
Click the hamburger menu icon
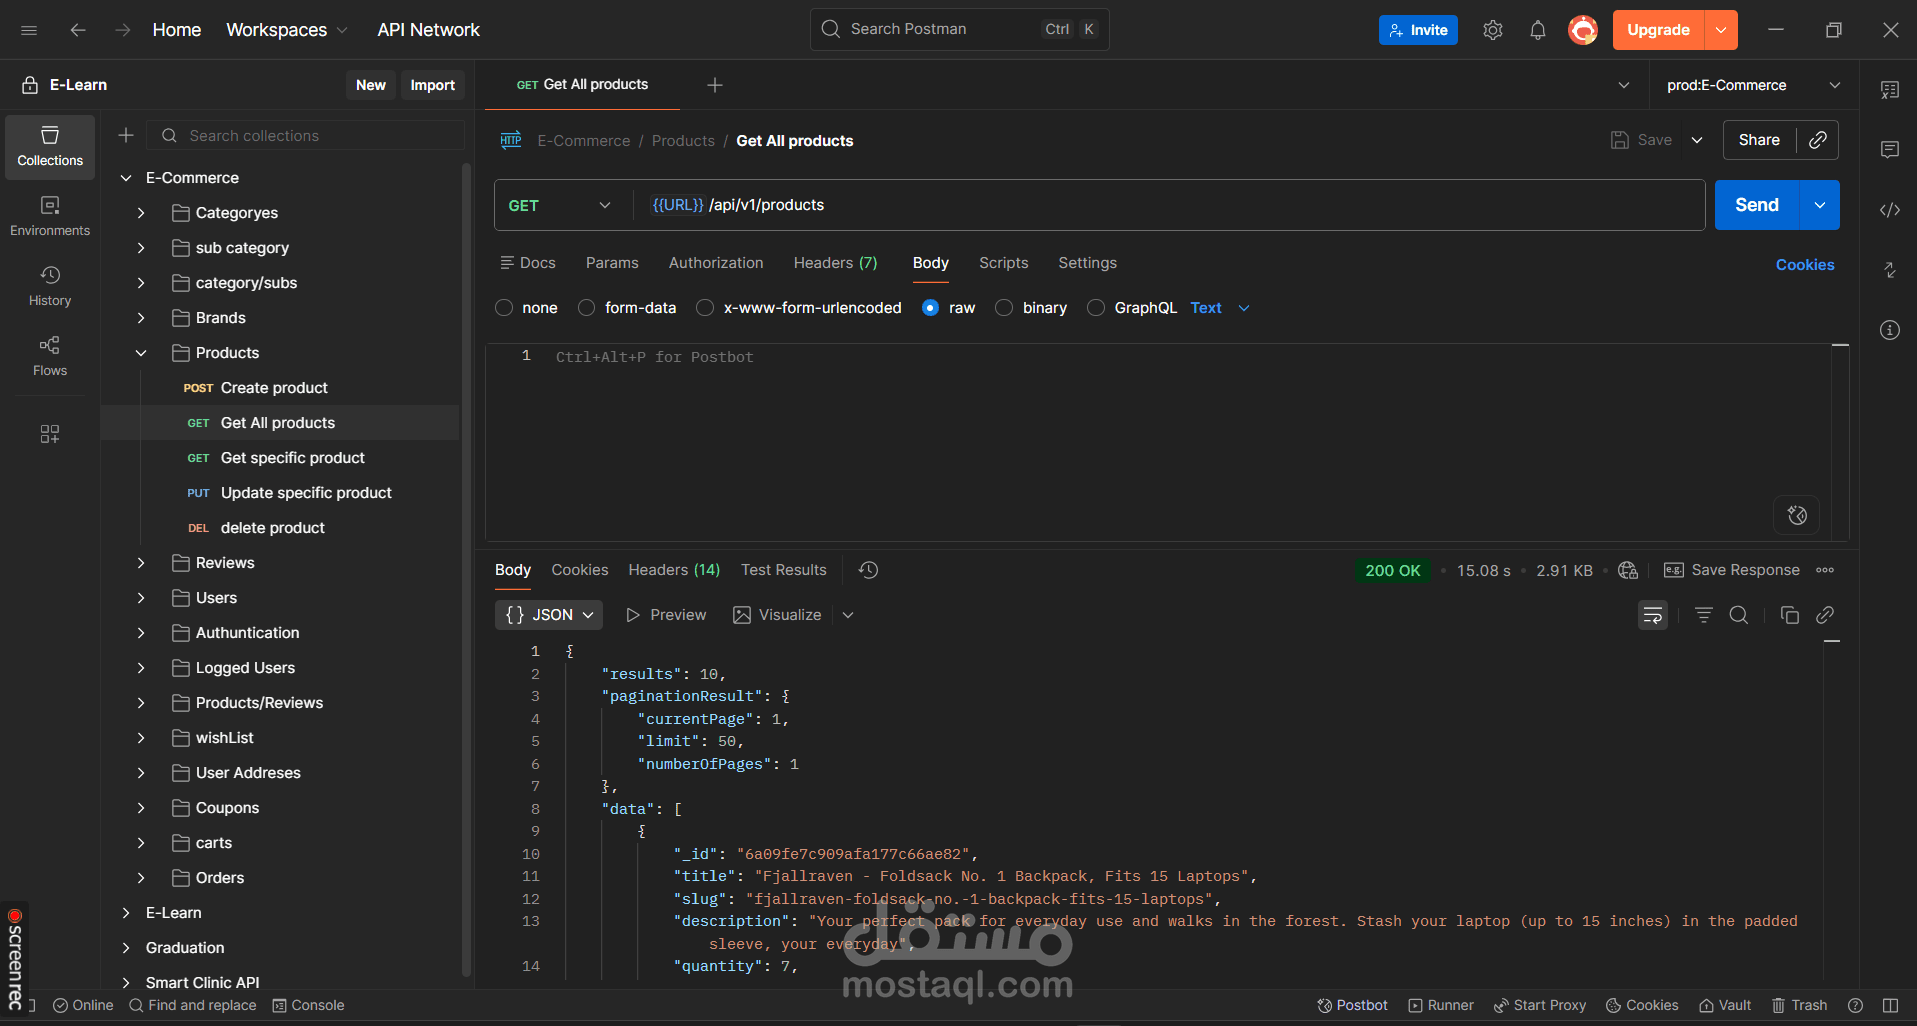(x=29, y=30)
